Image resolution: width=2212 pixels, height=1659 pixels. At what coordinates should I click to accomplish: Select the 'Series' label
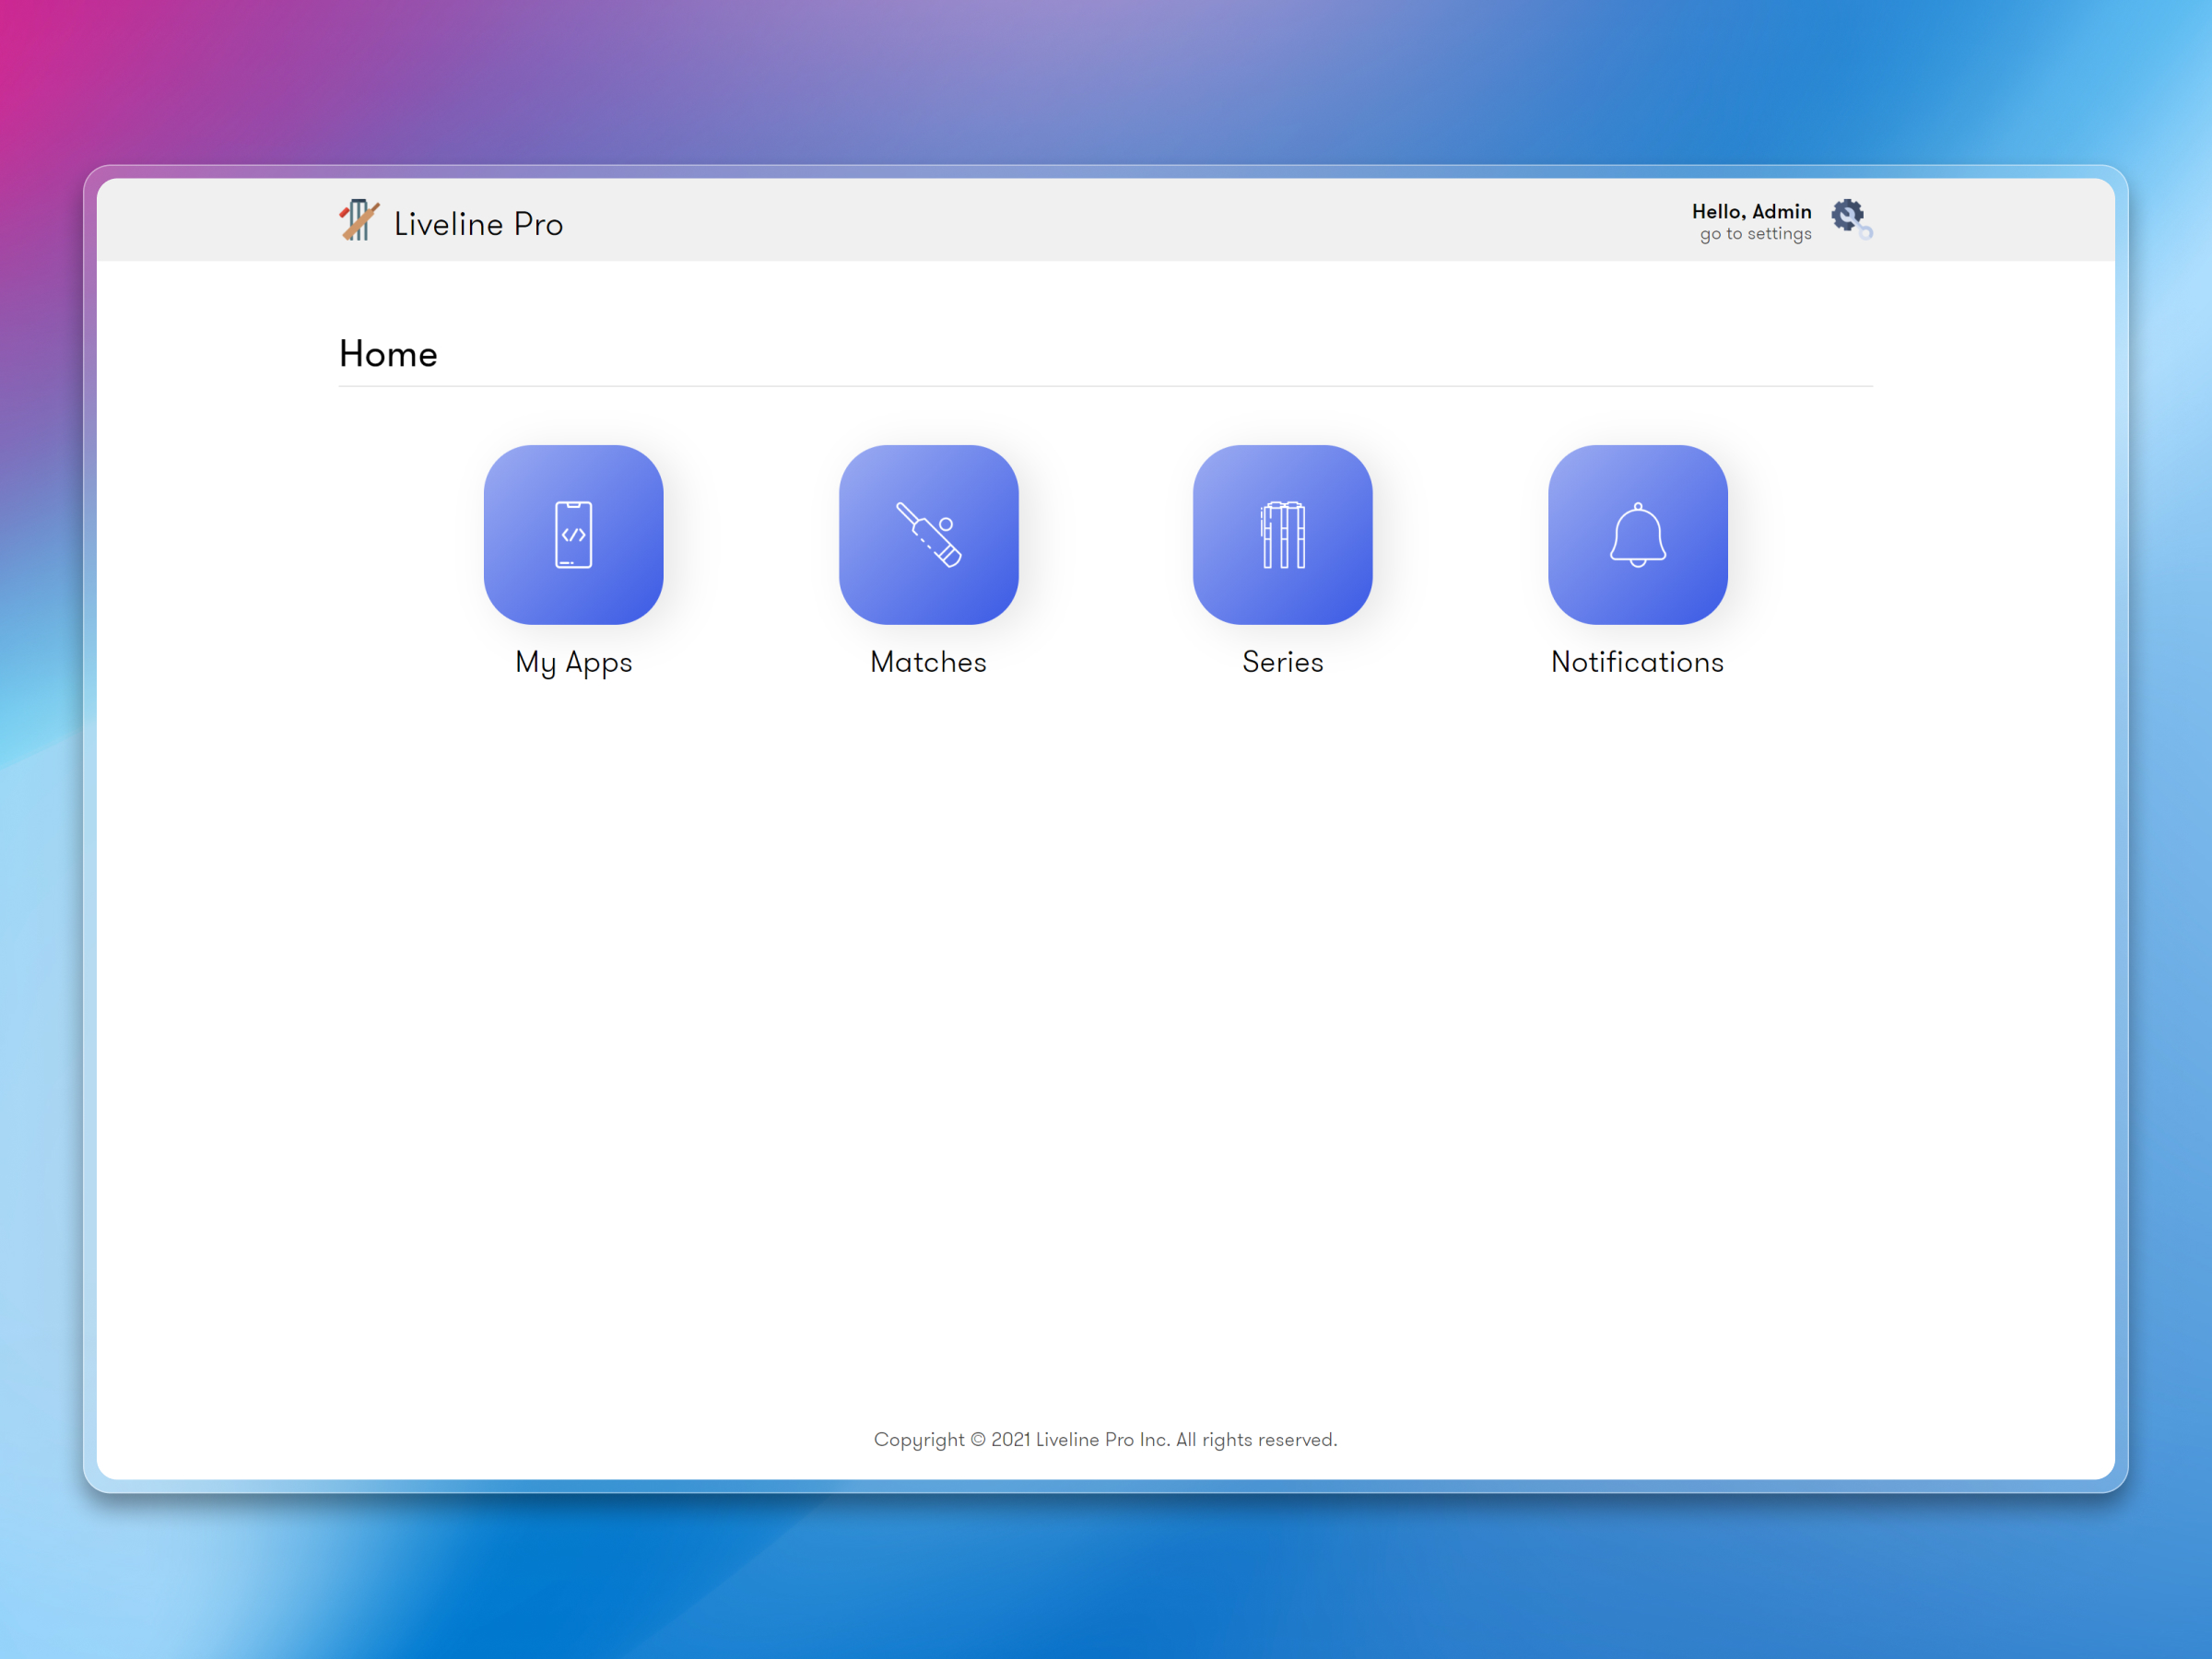(x=1283, y=662)
